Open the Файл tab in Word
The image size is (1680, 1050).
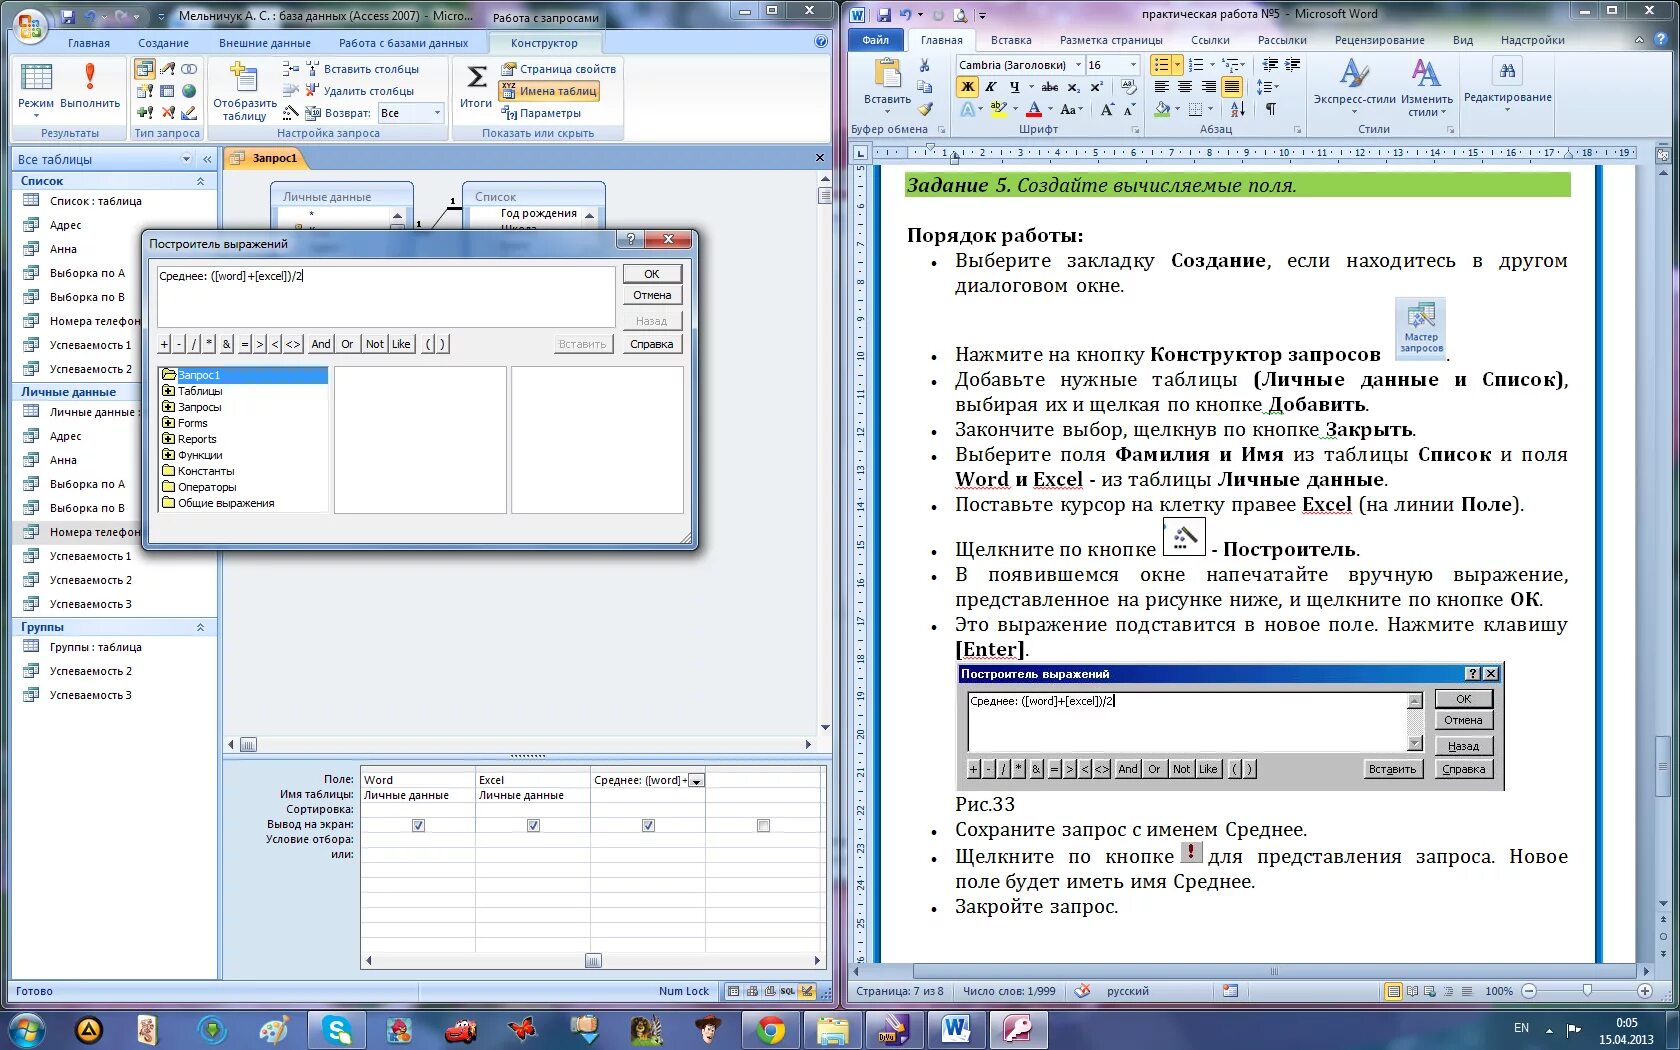click(x=875, y=40)
